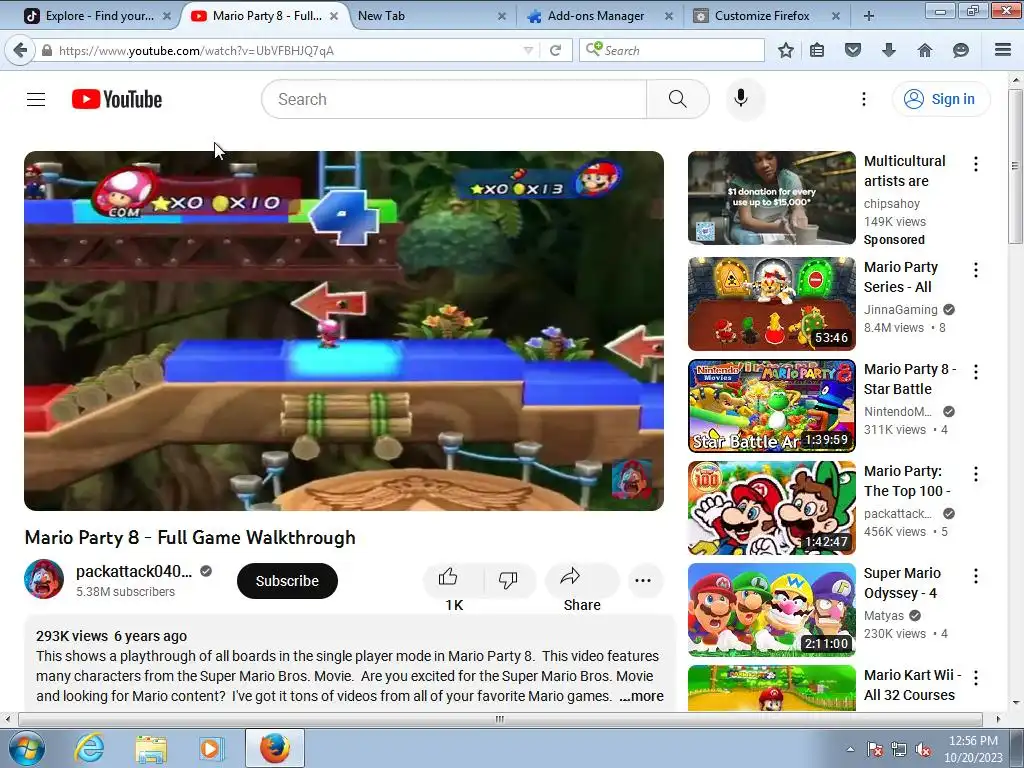Viewport: 1024px width, 768px height.
Task: Open Windows Explorer folder in taskbar
Action: point(151,748)
